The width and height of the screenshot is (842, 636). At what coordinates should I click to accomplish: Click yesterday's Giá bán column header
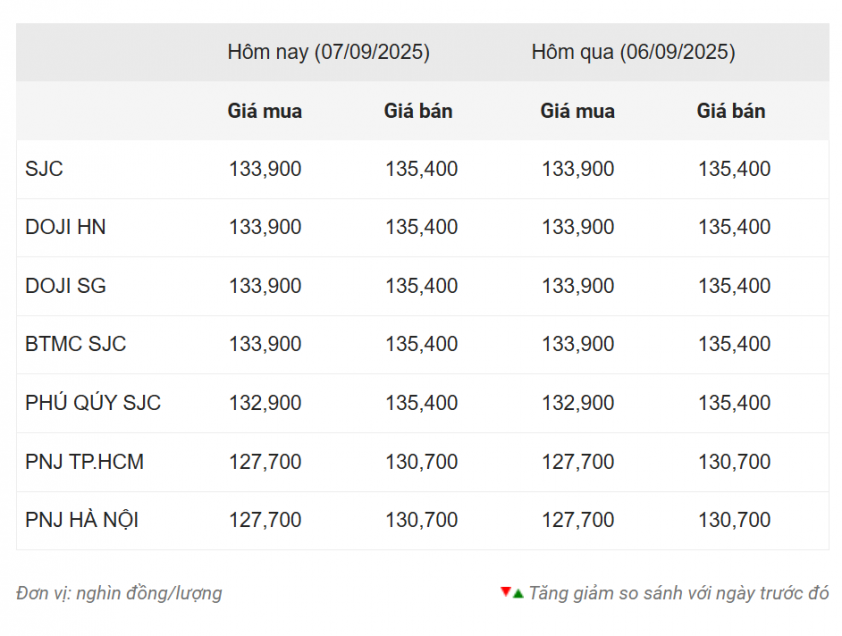(731, 111)
